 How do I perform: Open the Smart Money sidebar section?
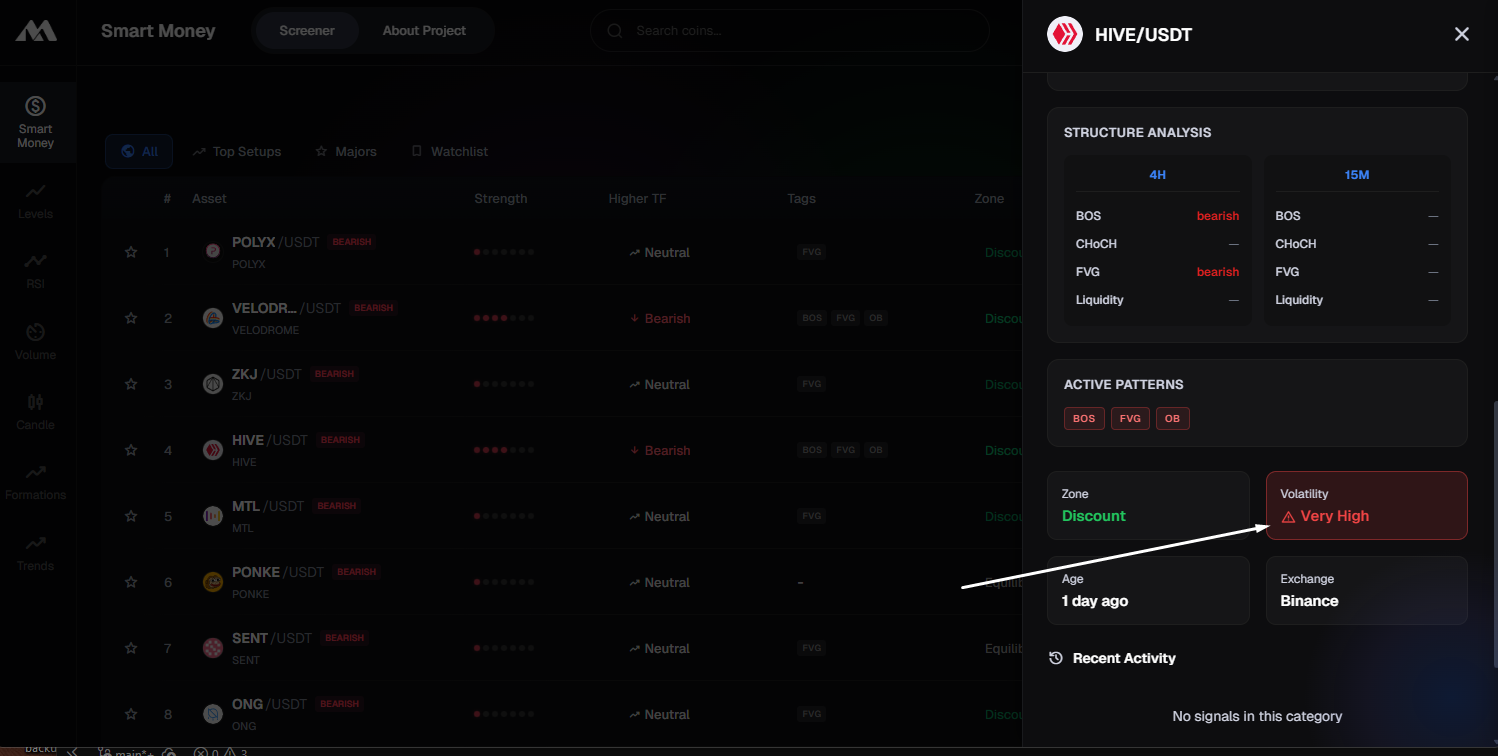(36, 122)
